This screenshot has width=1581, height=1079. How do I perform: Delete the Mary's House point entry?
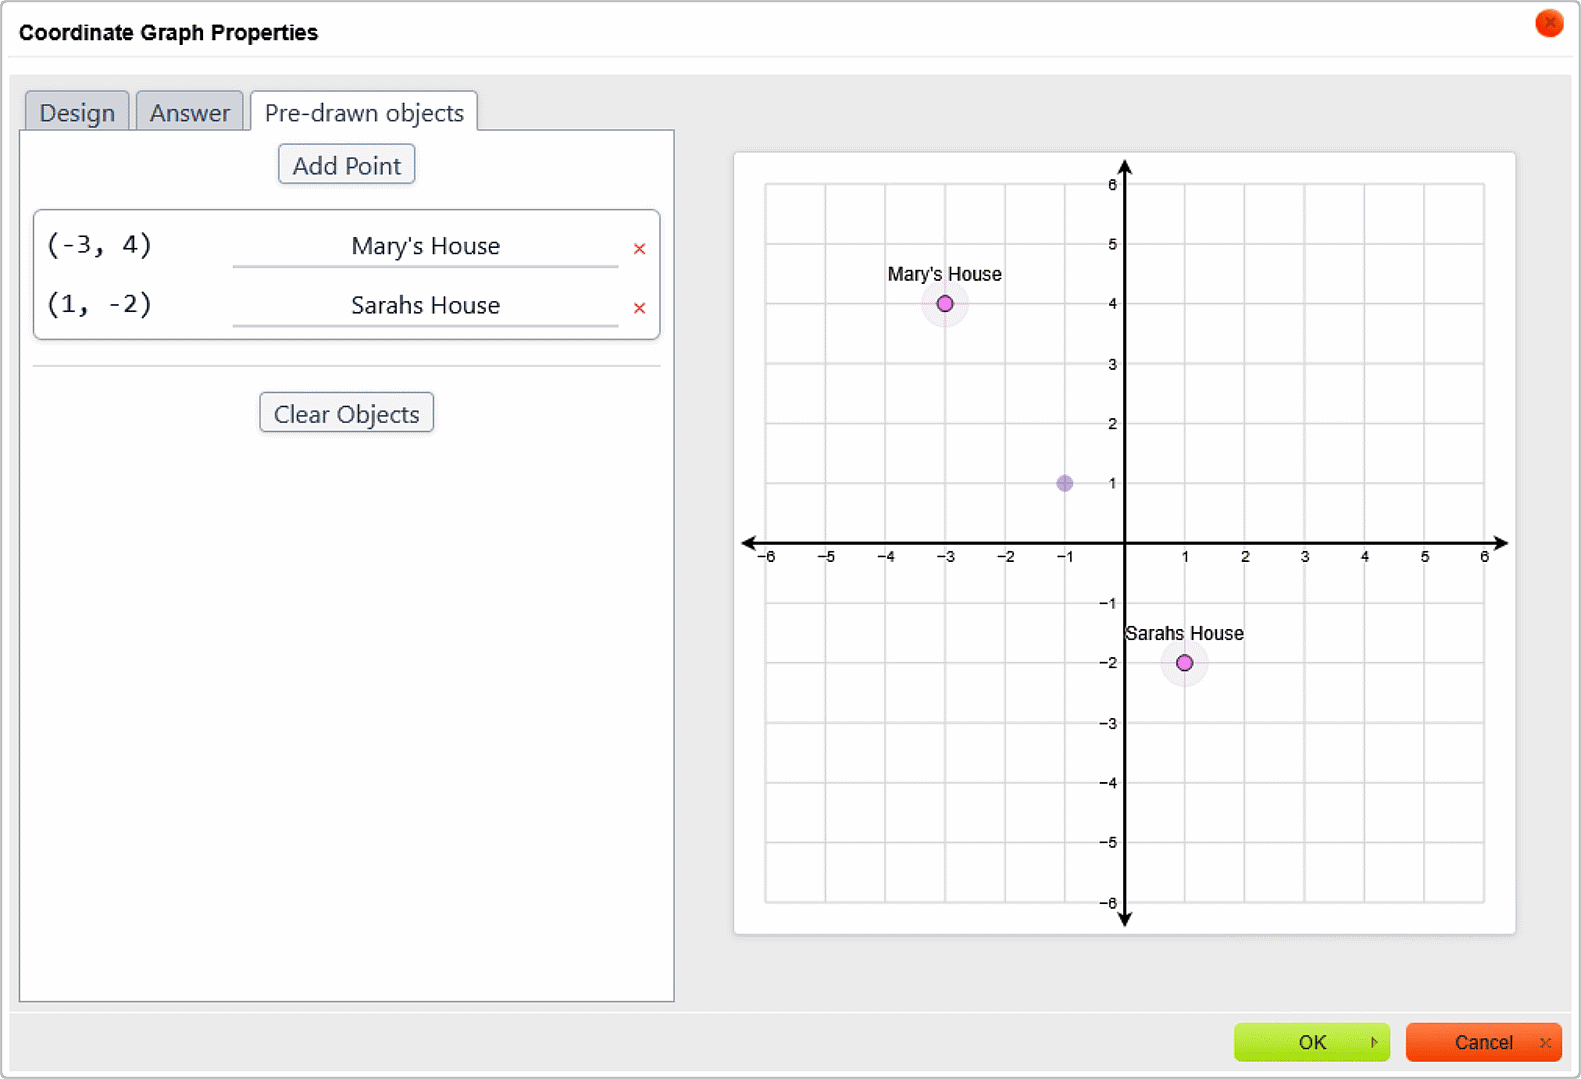(x=639, y=249)
